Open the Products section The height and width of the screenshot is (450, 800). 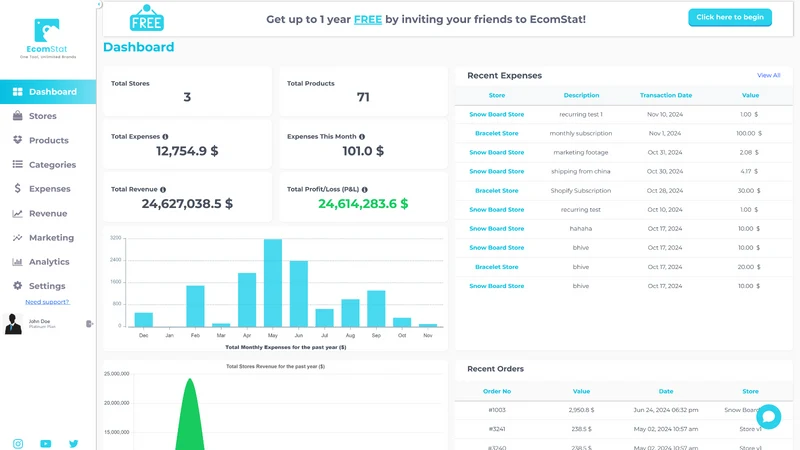tap(48, 140)
